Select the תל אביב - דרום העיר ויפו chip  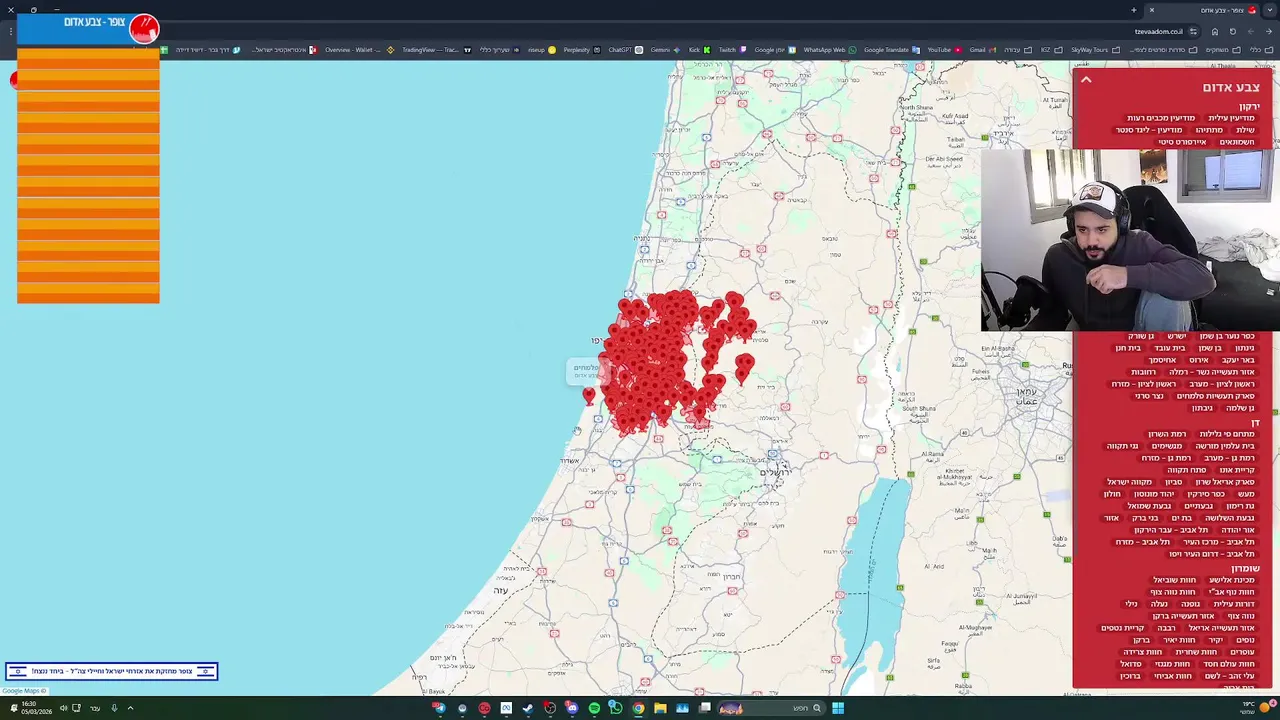pyautogui.click(x=1211, y=554)
